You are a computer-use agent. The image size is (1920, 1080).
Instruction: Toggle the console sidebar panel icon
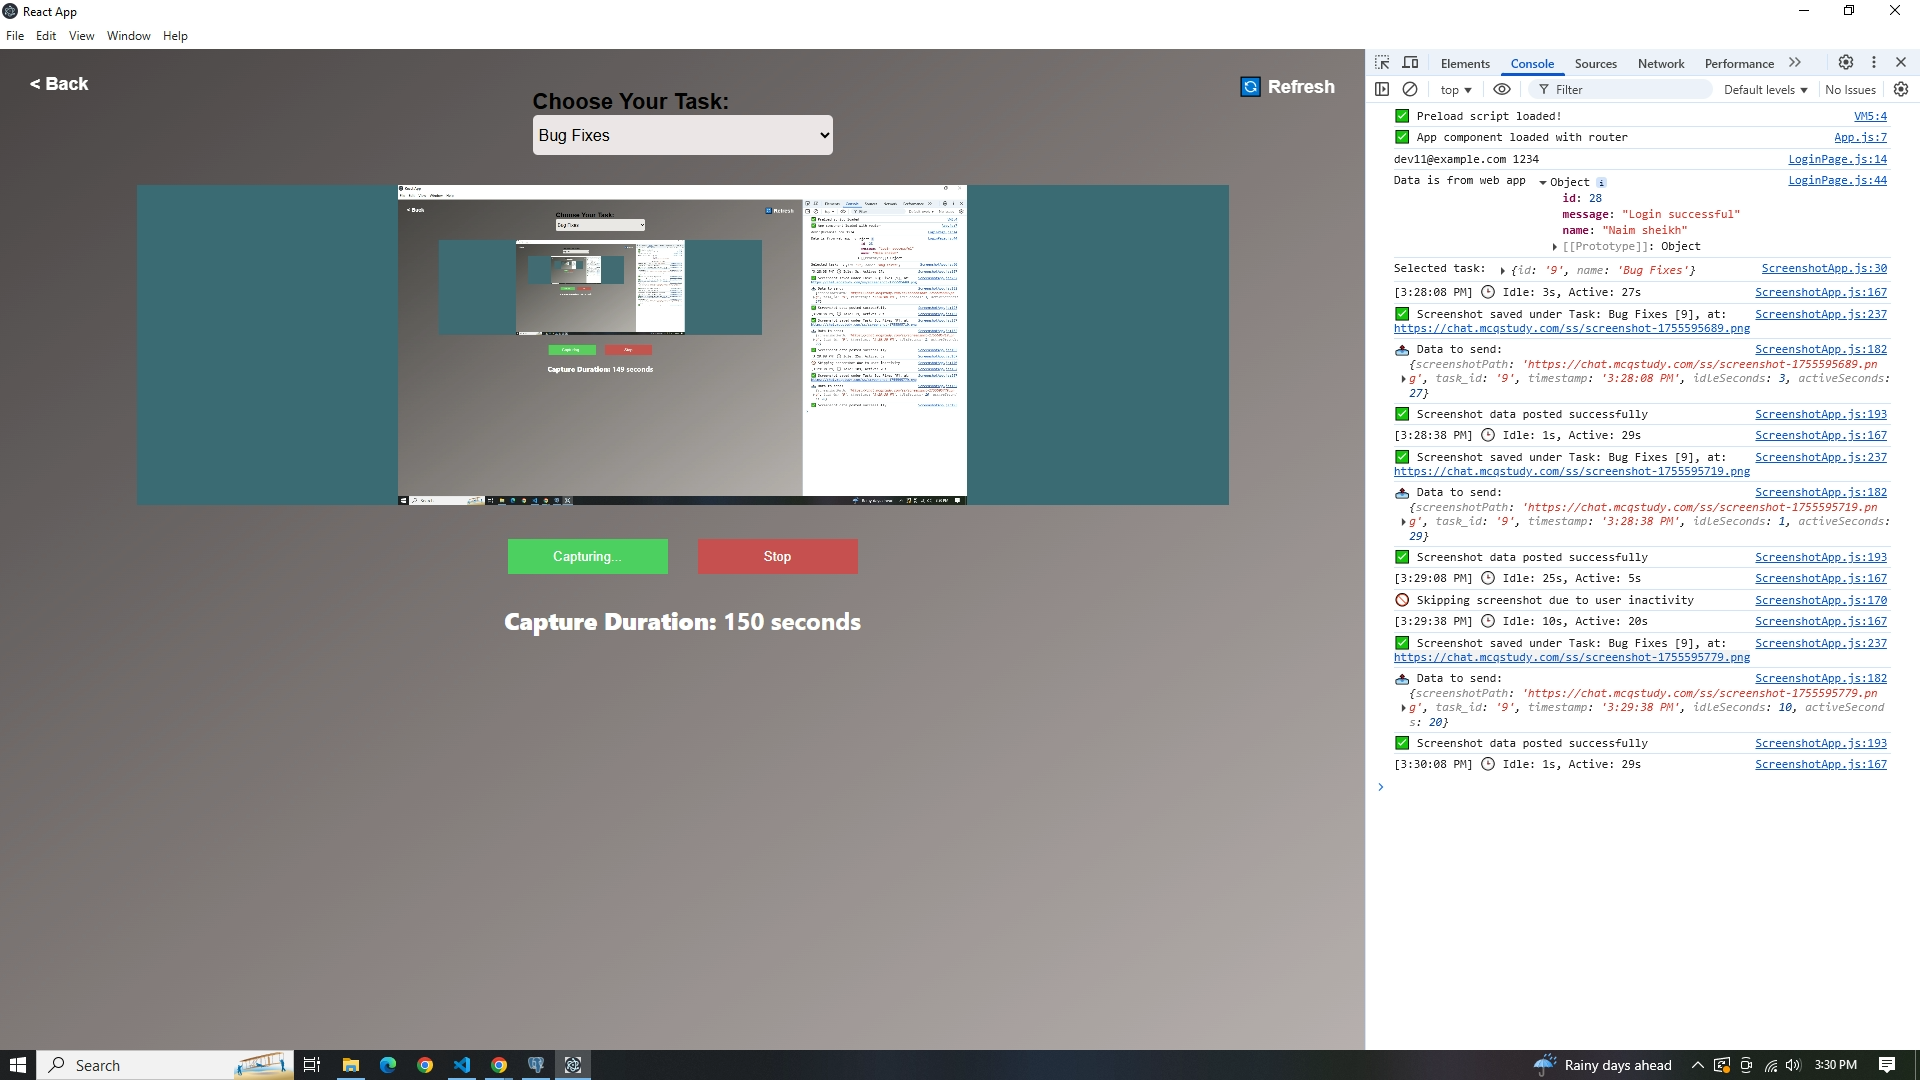(x=1382, y=89)
